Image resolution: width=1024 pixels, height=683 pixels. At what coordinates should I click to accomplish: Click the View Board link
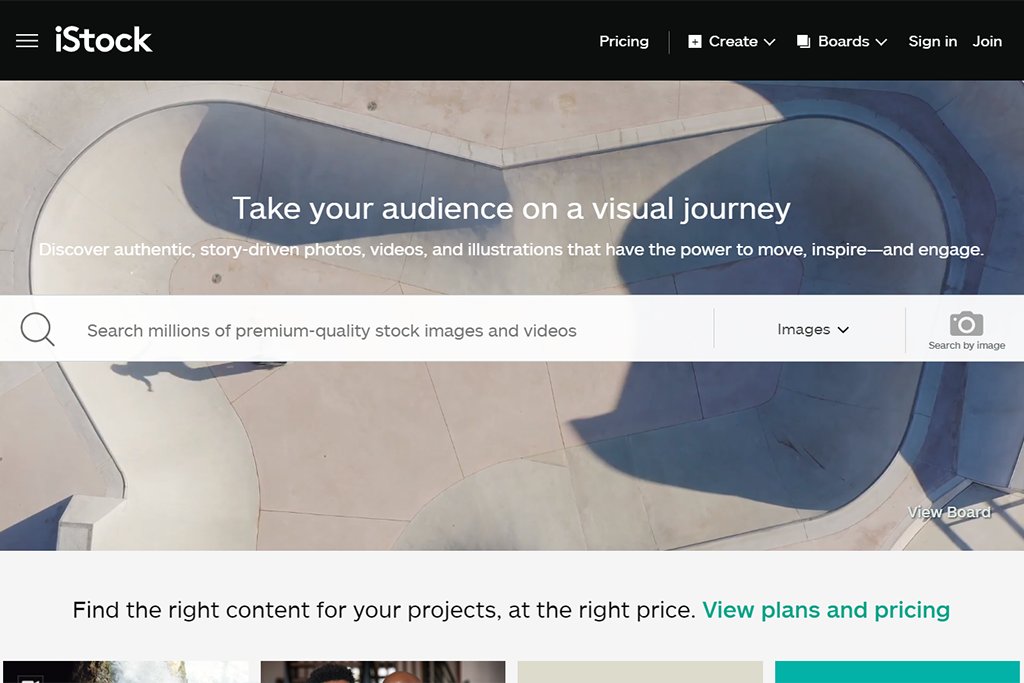pyautogui.click(x=949, y=513)
